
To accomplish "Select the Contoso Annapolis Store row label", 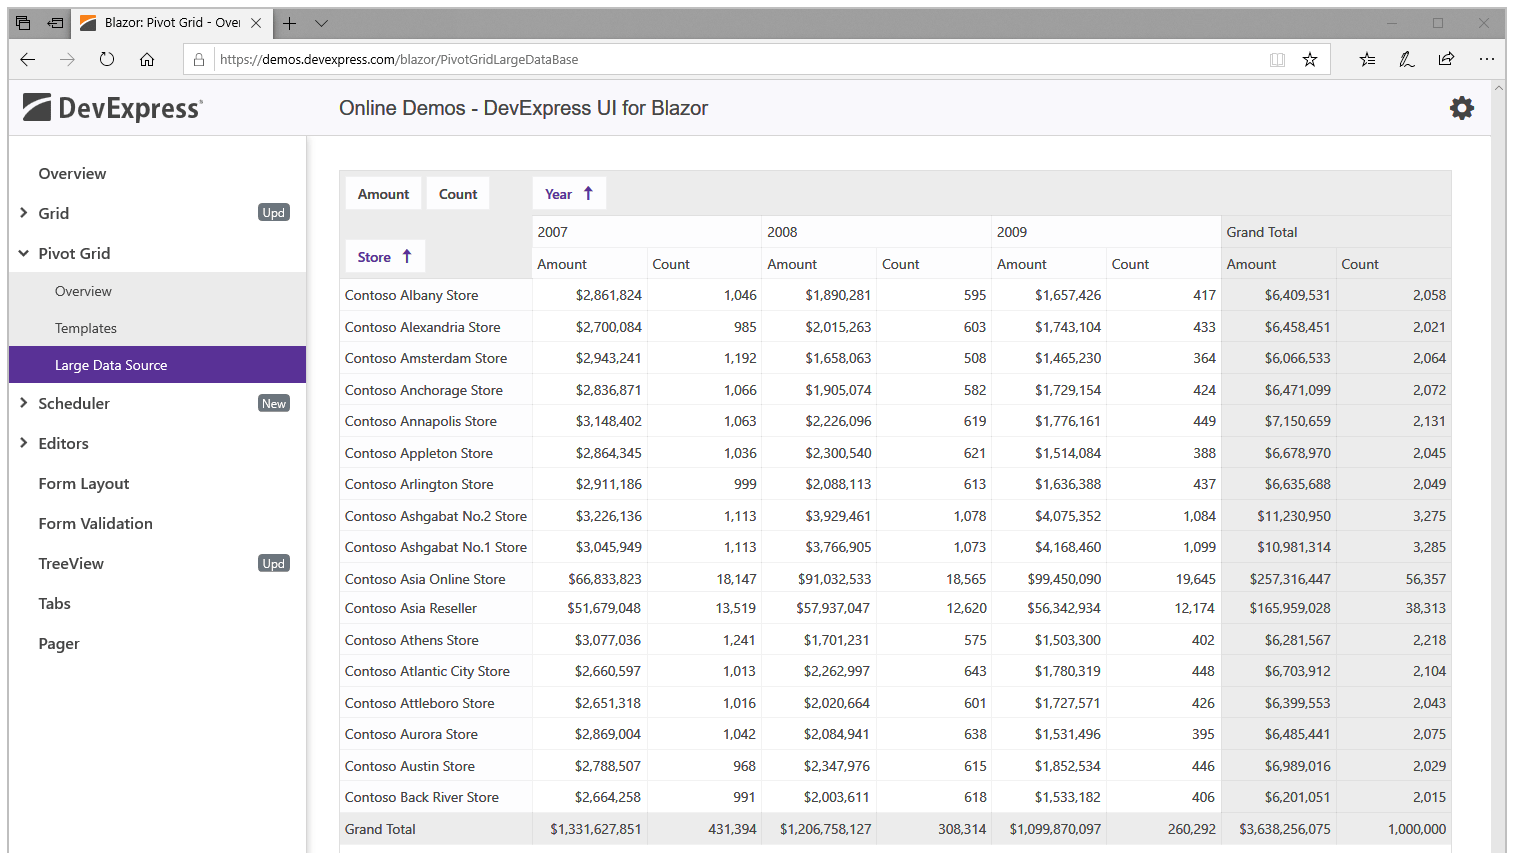I will coord(421,421).
